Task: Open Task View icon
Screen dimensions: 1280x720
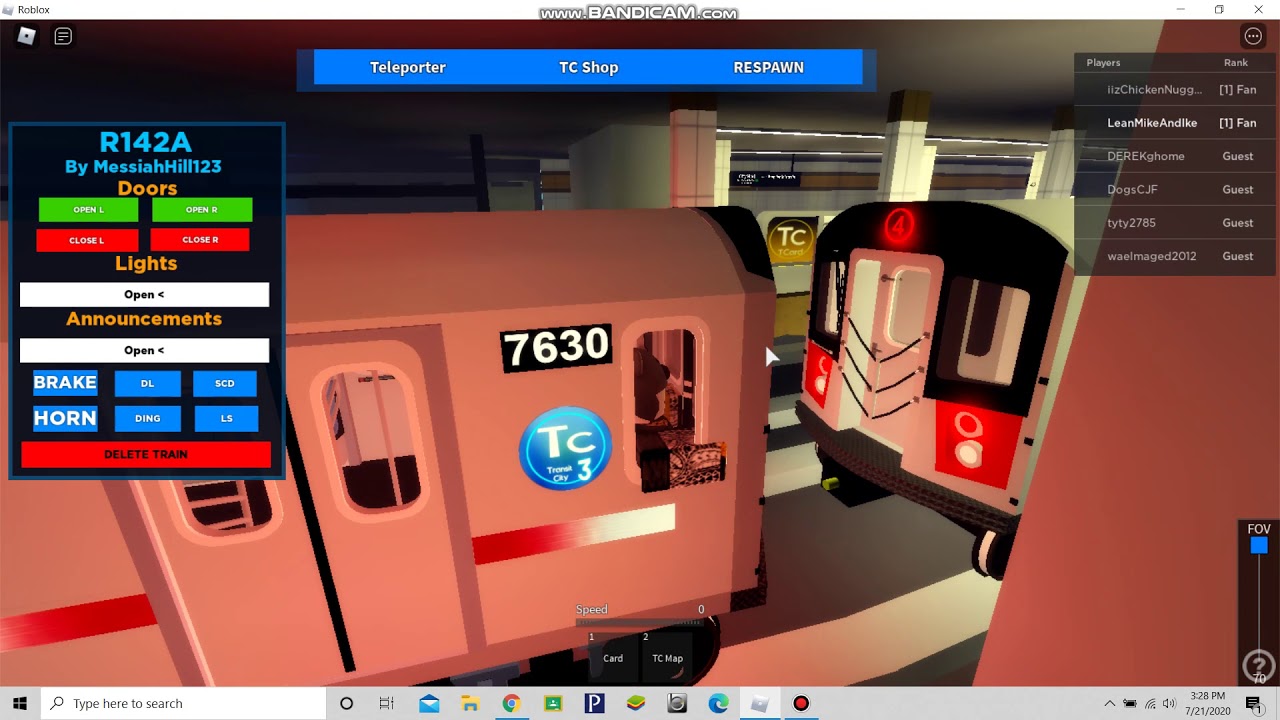Action: coord(386,703)
